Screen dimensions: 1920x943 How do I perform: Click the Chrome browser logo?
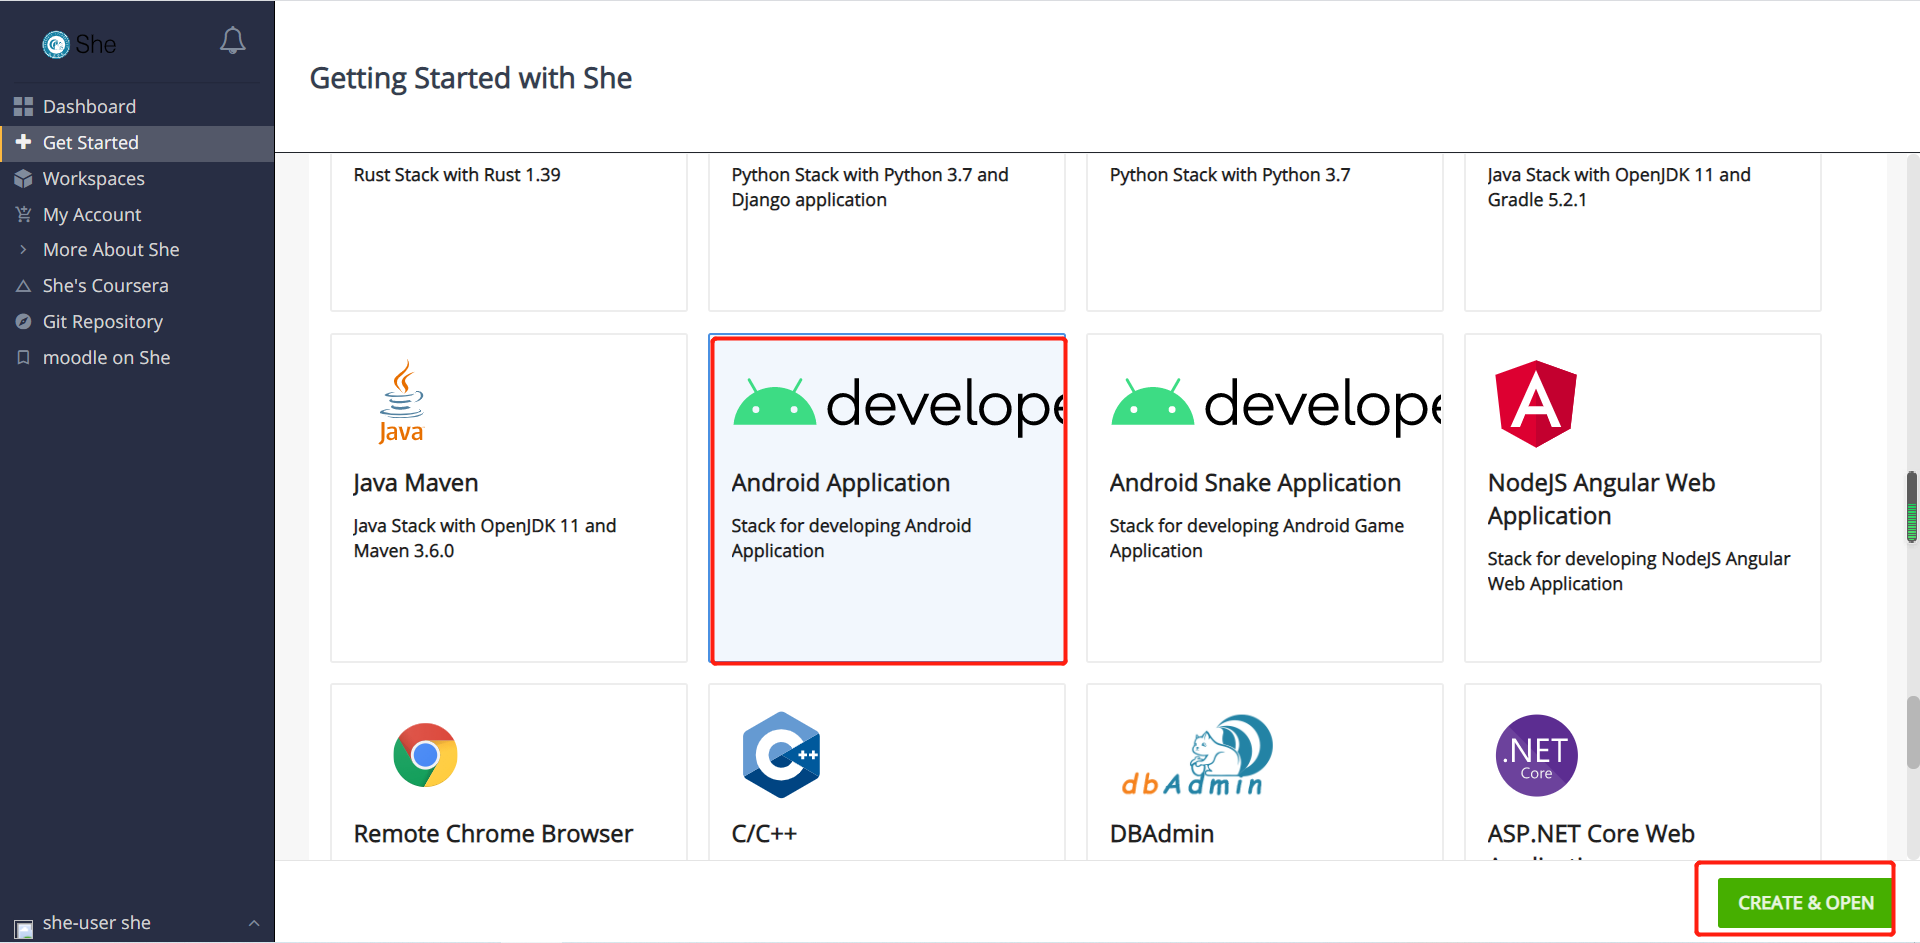(x=425, y=755)
